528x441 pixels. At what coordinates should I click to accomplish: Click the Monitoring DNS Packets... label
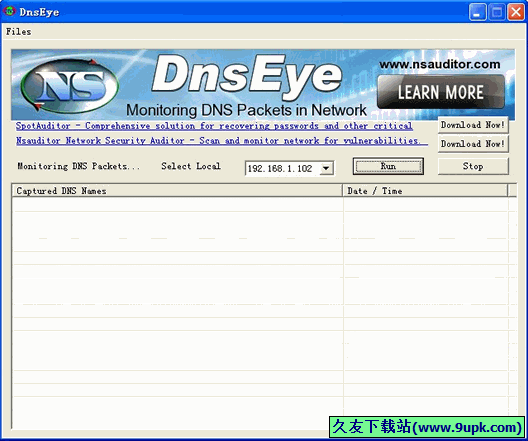pos(78,166)
